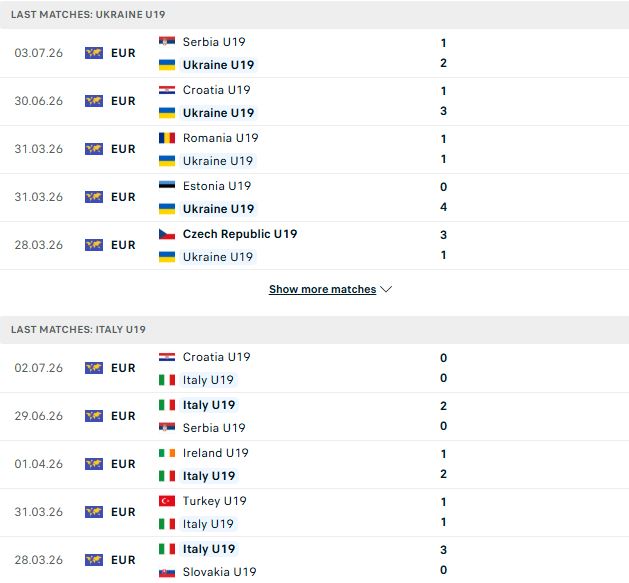Click Slovakia U19 team name
The height and width of the screenshot is (583, 629).
coord(219,572)
